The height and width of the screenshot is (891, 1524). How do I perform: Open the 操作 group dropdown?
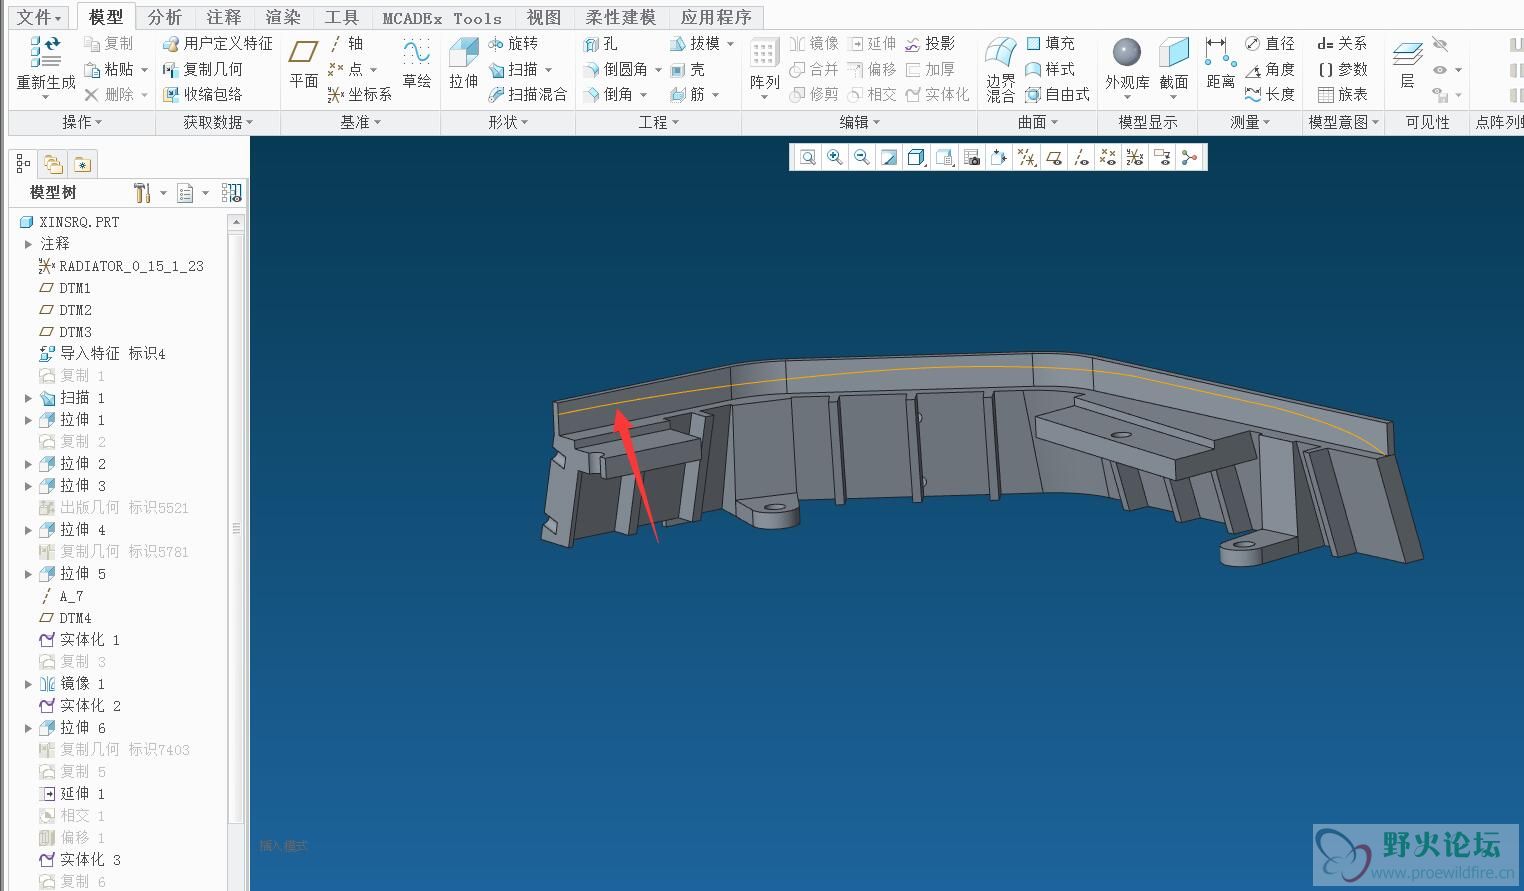pyautogui.click(x=82, y=122)
